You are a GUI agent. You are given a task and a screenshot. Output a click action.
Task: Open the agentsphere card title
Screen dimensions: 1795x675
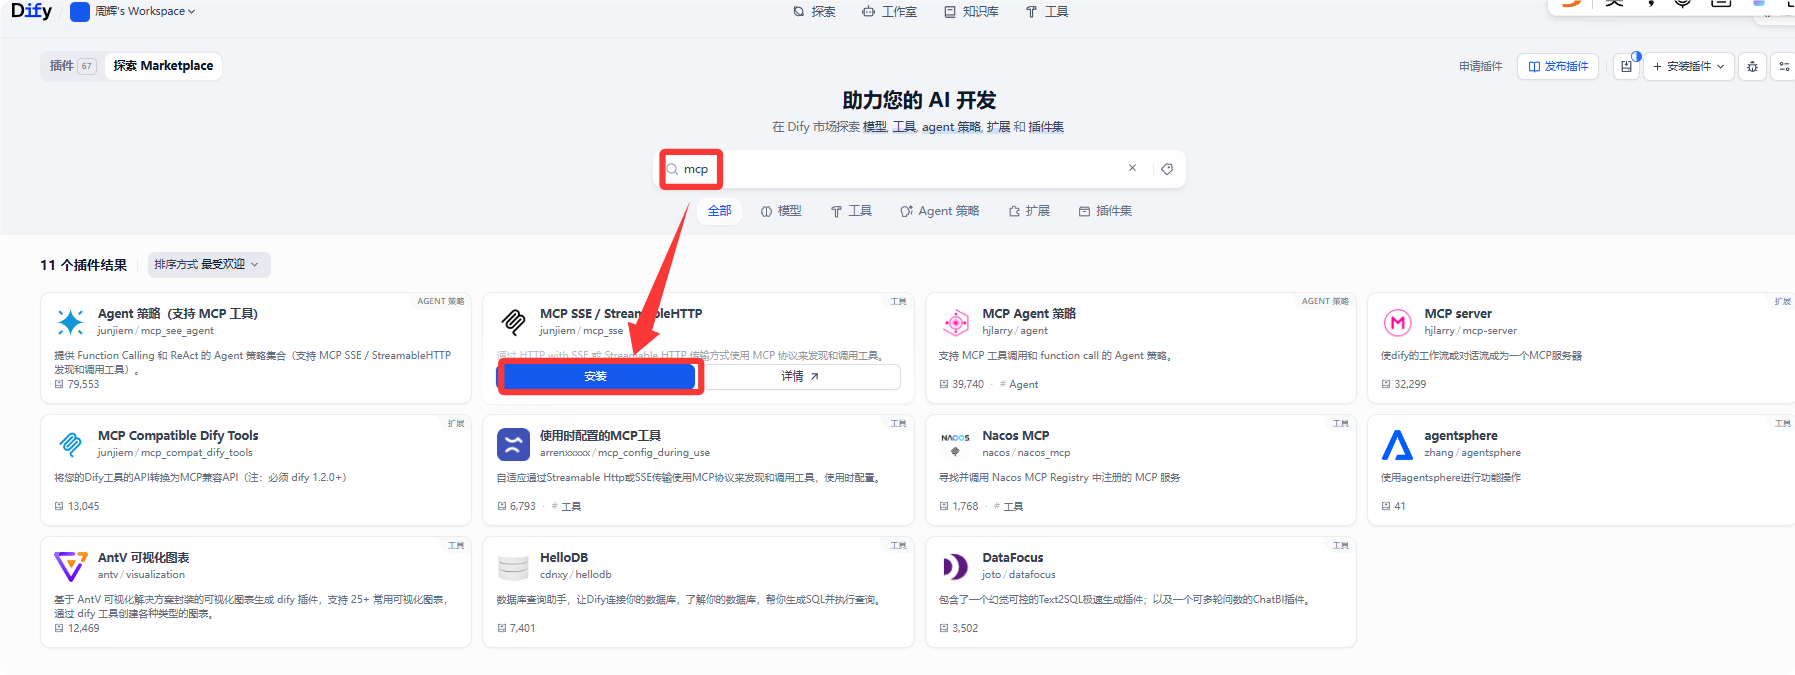point(1461,436)
